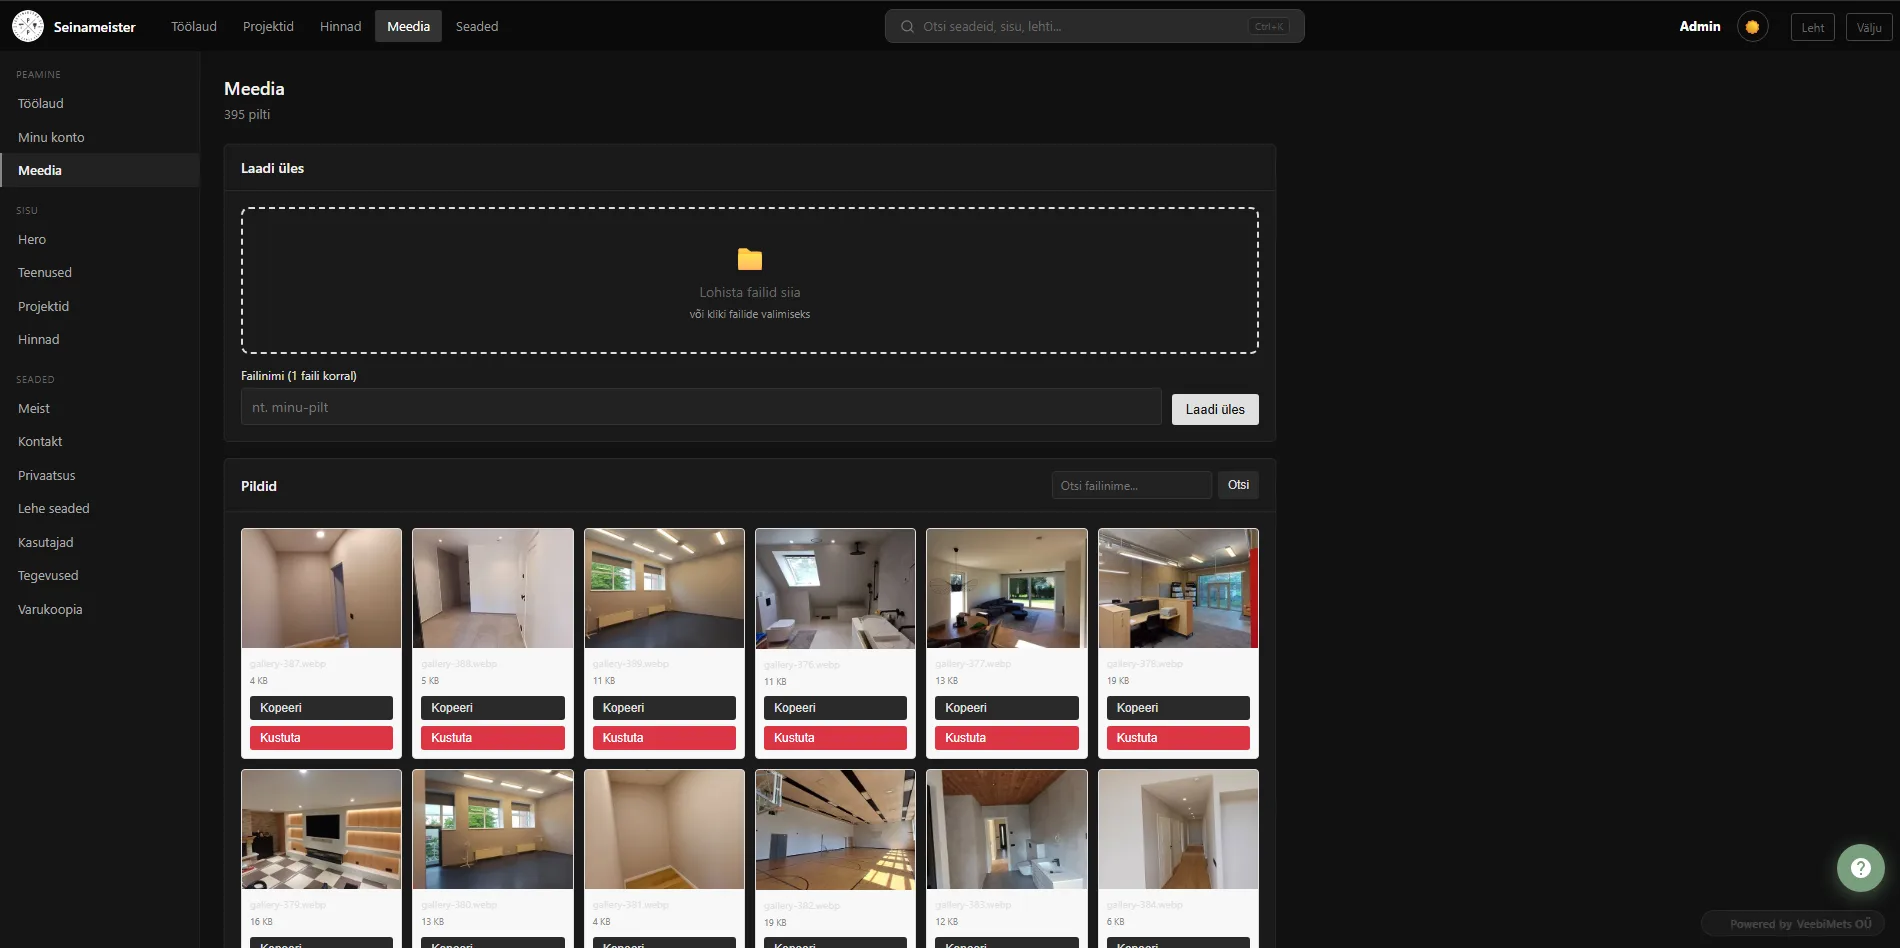Log out with the Välju button
This screenshot has height=948, width=1900.
coord(1868,28)
